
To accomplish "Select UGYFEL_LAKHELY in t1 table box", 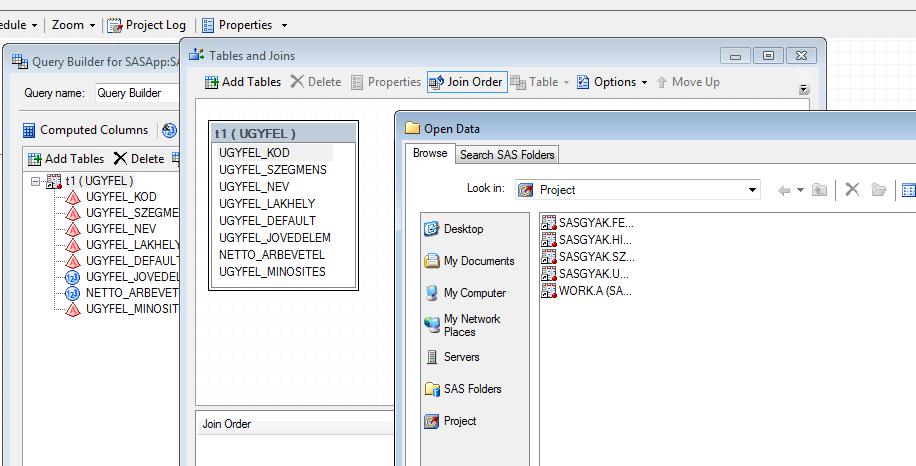I will 267,204.
